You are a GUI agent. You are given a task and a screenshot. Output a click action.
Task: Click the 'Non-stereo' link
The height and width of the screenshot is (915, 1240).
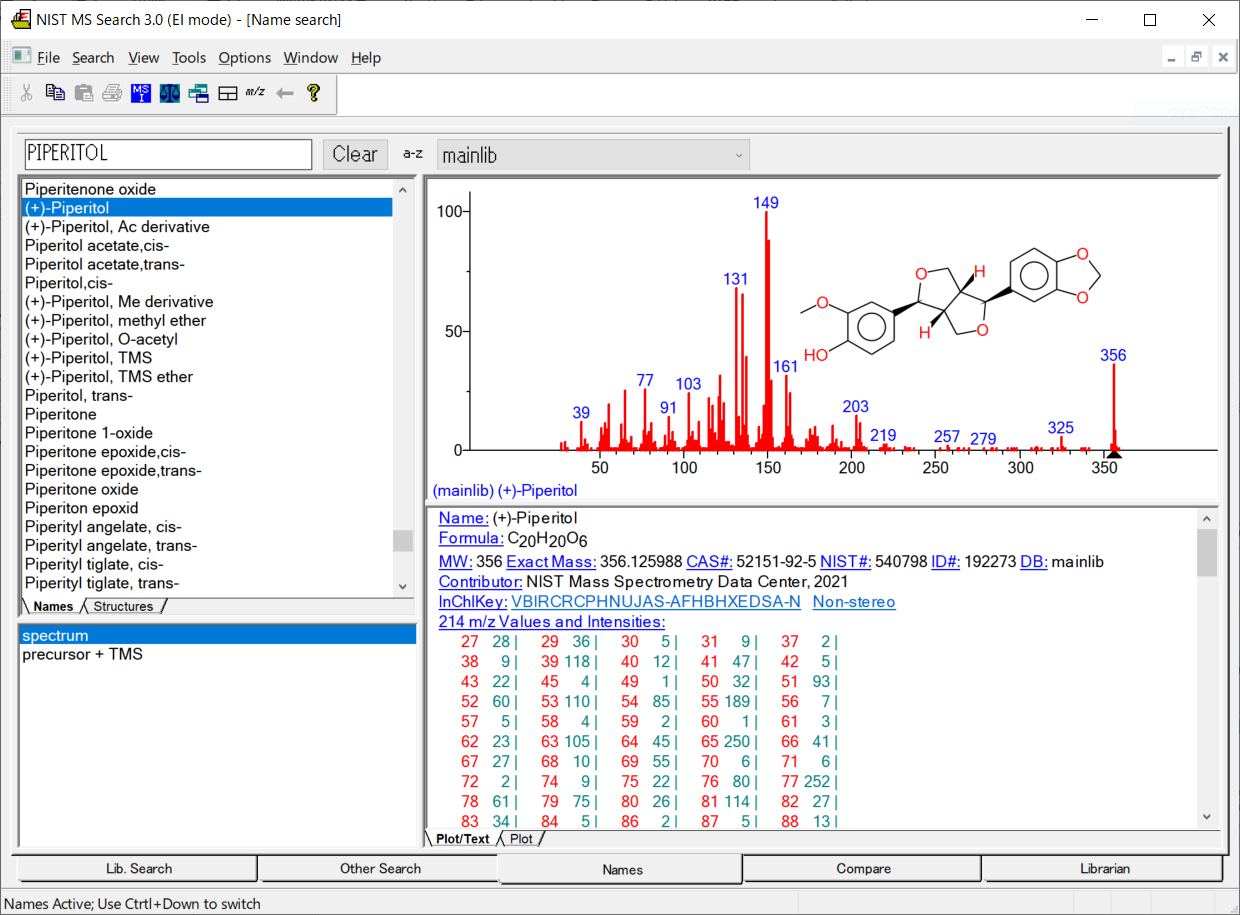[854, 602]
